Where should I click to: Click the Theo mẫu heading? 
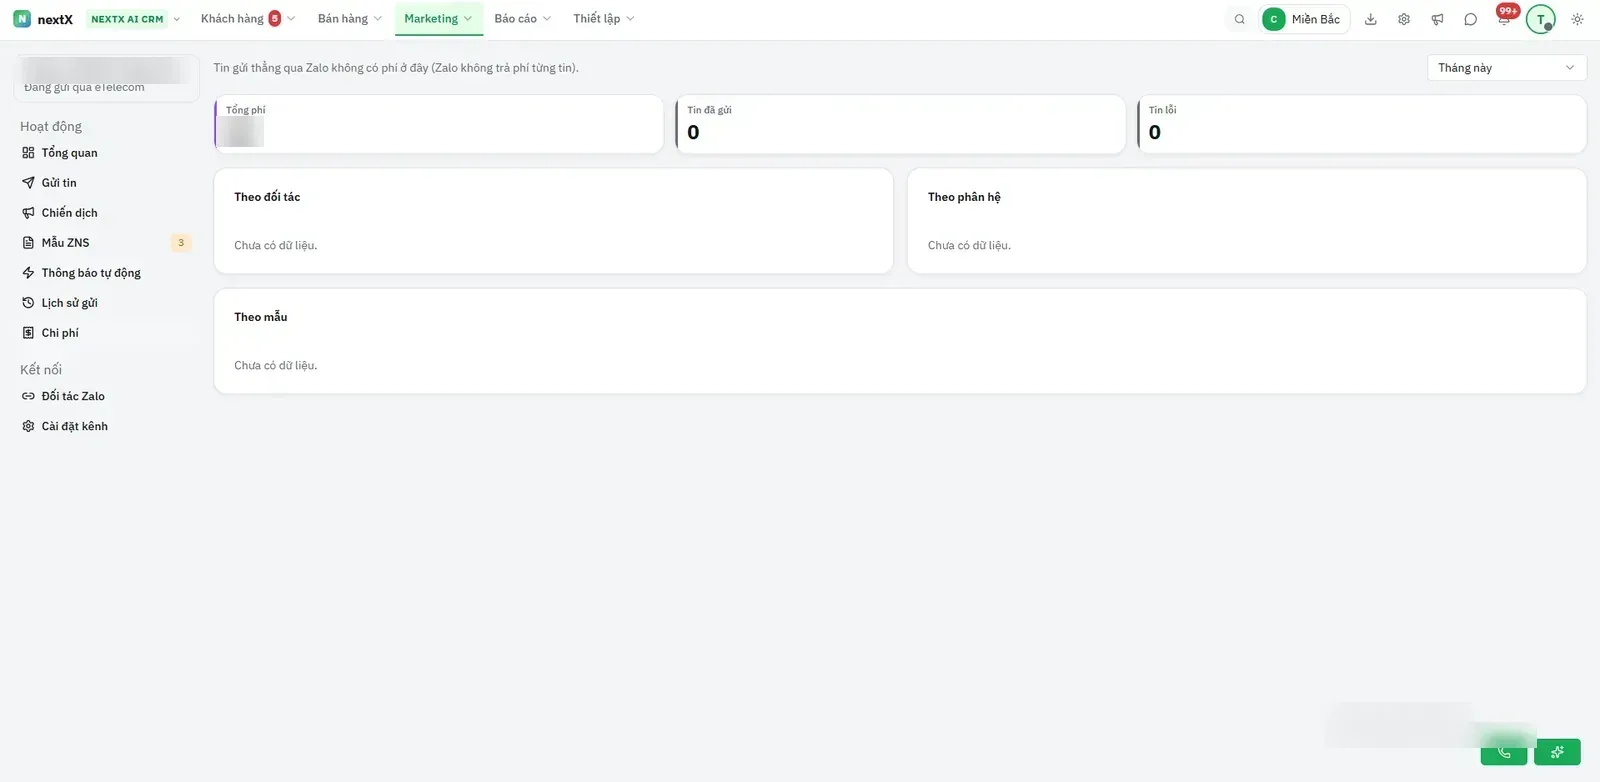[261, 317]
